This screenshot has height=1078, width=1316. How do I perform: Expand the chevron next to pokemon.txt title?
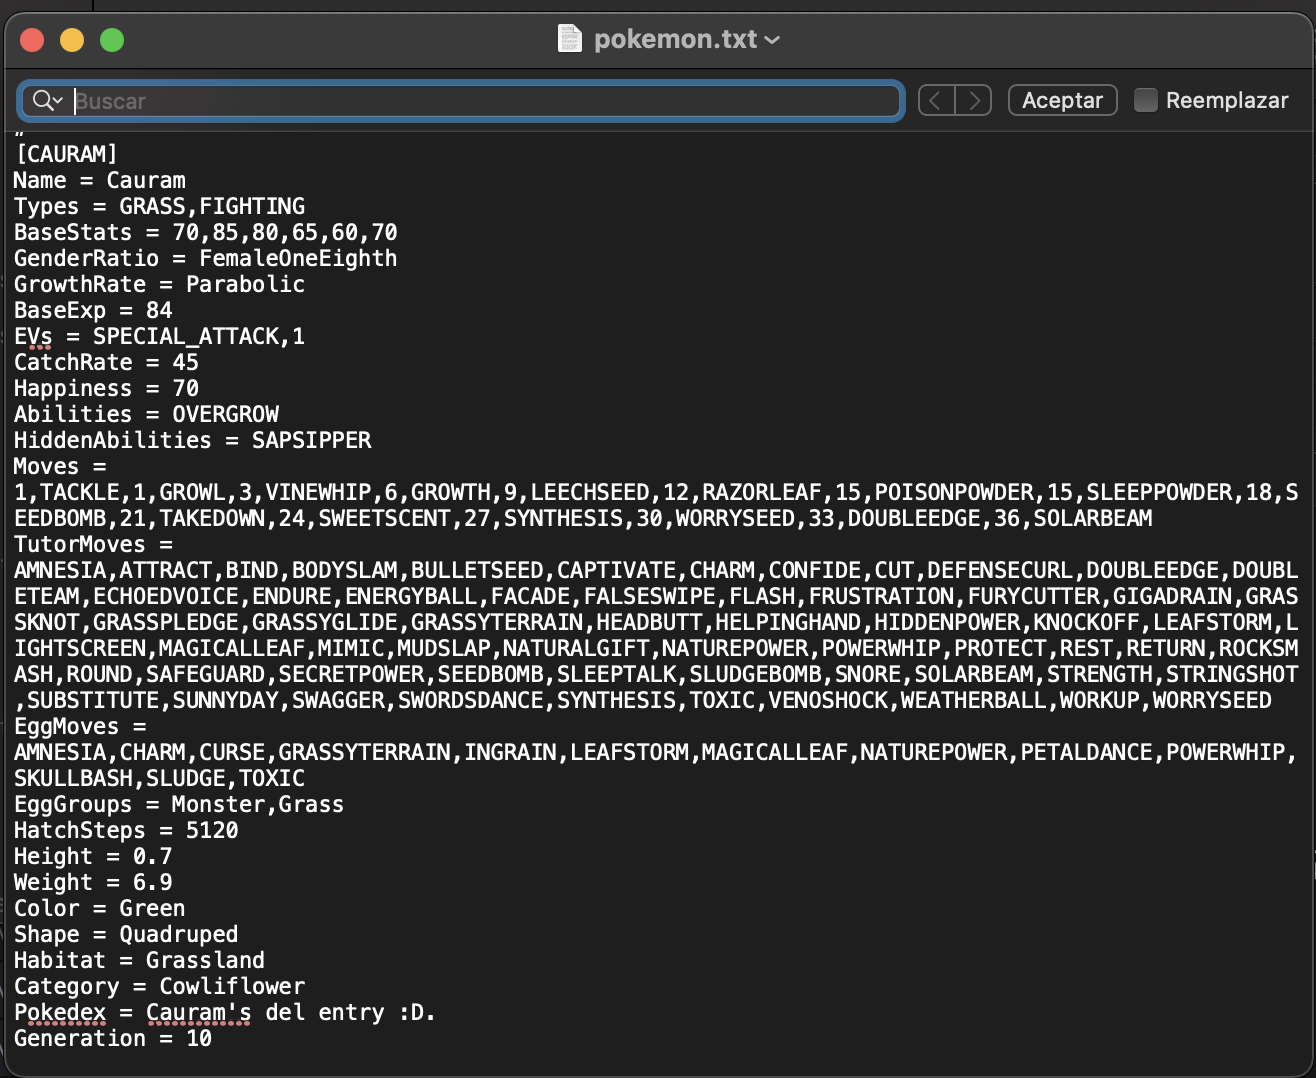coord(772,40)
